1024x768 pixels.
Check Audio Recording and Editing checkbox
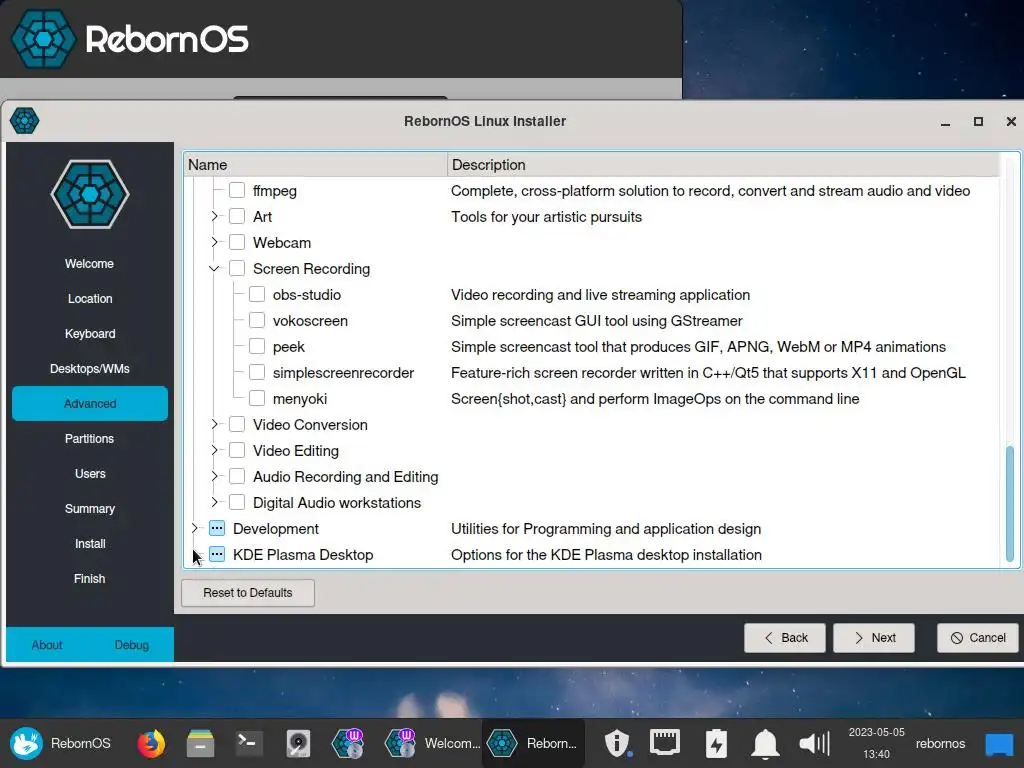[237, 476]
